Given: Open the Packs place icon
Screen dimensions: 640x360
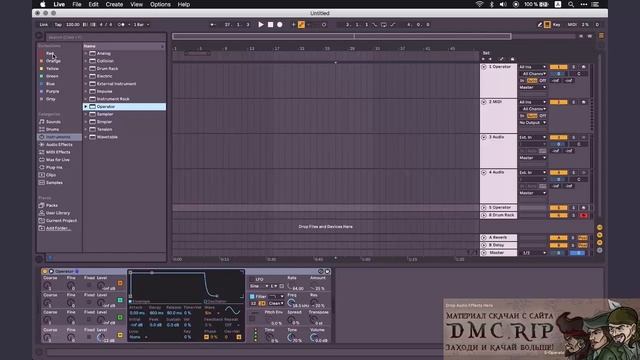Looking at the screenshot, I should (x=42, y=205).
